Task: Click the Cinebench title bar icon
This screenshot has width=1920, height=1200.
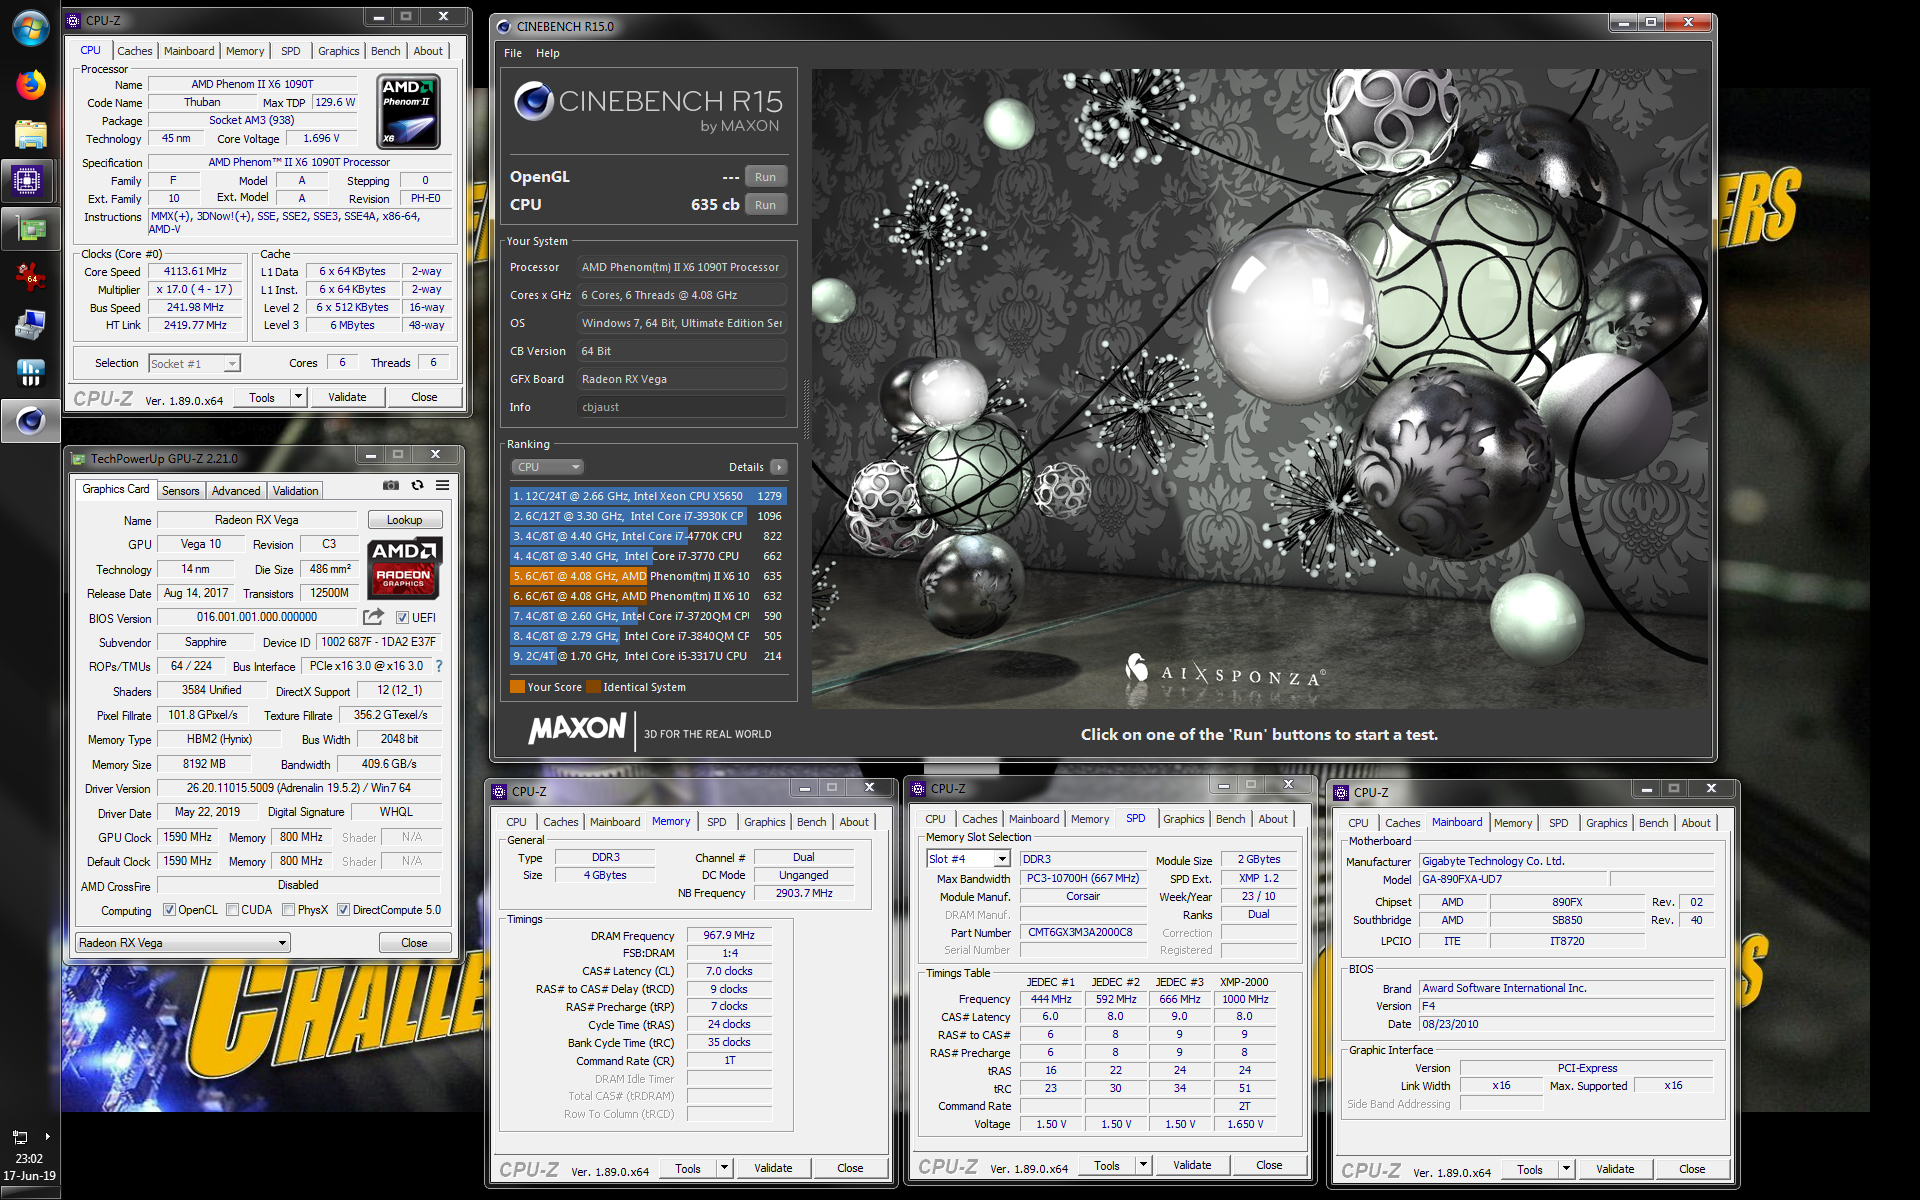Action: [504, 26]
